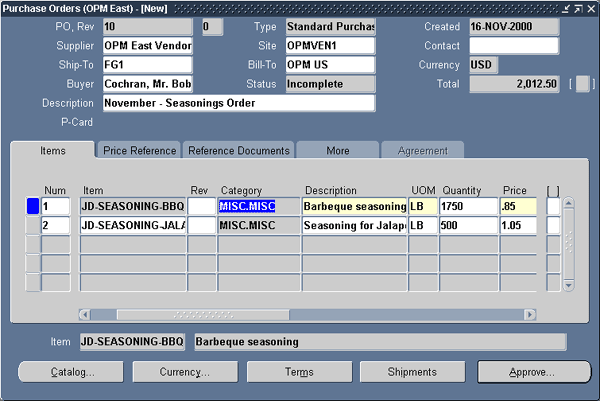Viewport: 600px width, 401px height.
Task: Open the Reference Documents tab
Action: click(x=238, y=150)
